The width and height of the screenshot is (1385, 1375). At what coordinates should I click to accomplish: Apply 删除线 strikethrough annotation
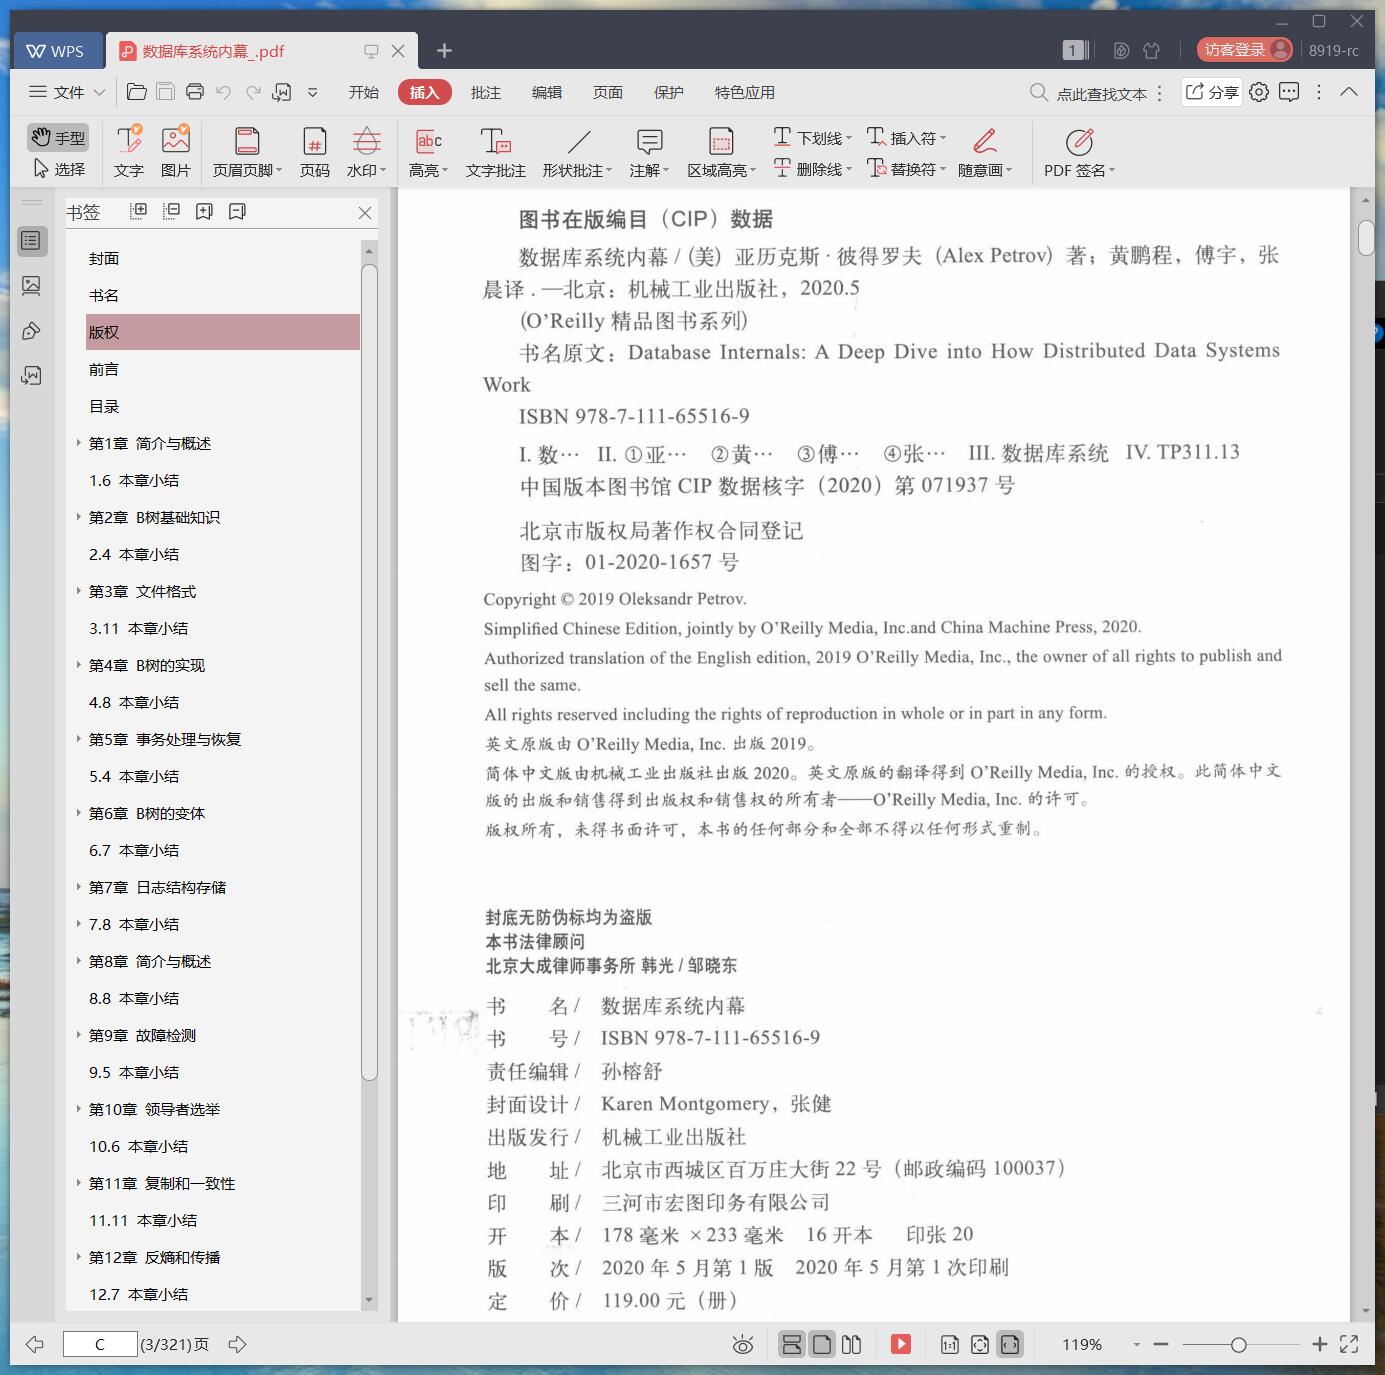point(812,169)
